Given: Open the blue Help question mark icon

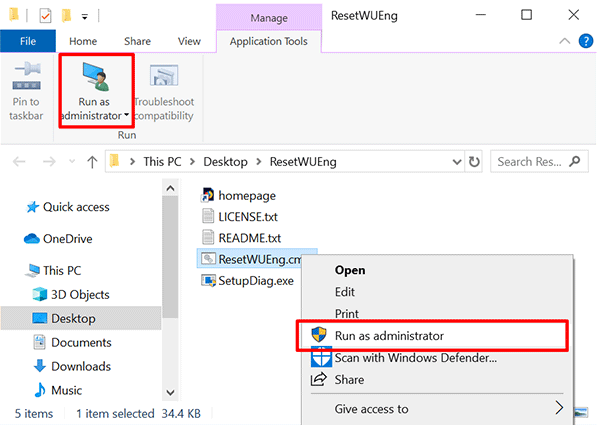Looking at the screenshot, I should [586, 41].
